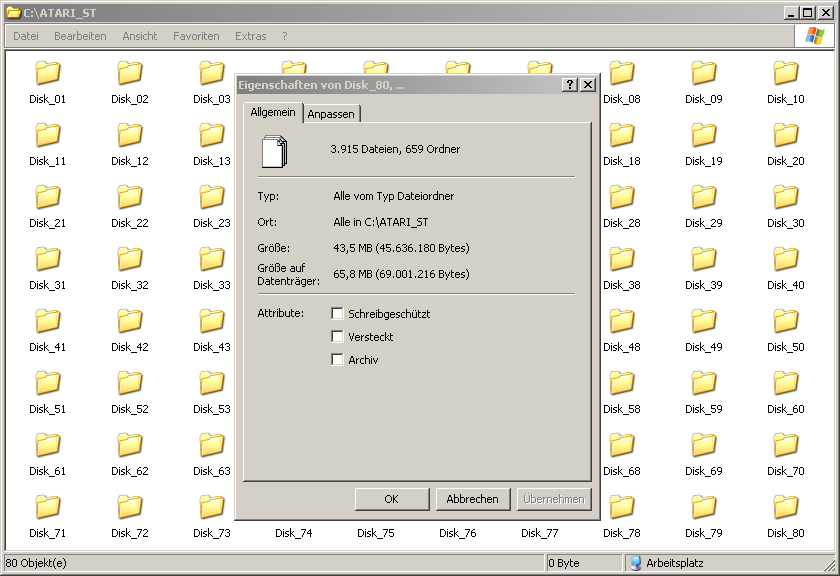This screenshot has height=576, width=840.
Task: Select the Disk_10 folder icon
Action: (x=786, y=73)
